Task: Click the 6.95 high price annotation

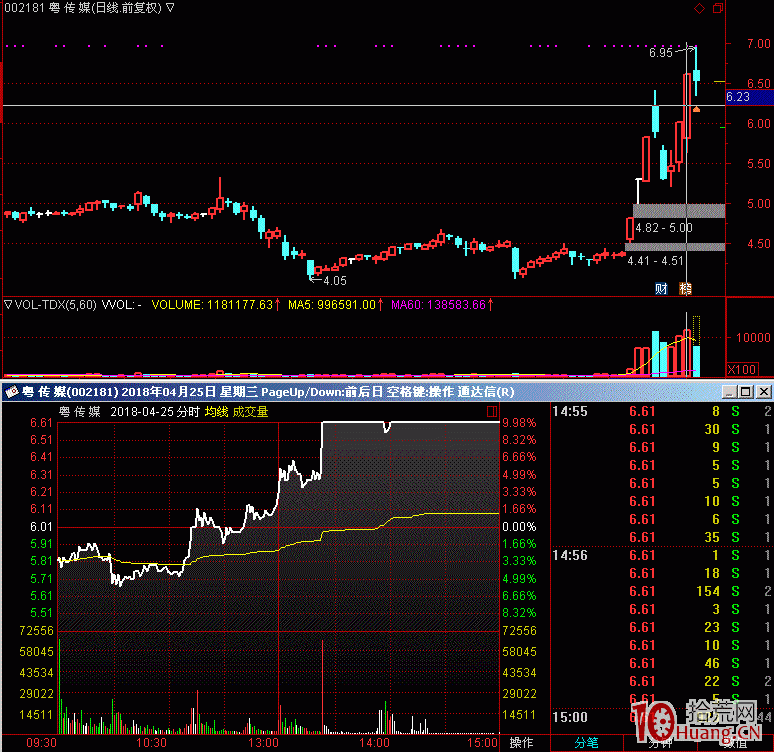Action: tap(660, 53)
